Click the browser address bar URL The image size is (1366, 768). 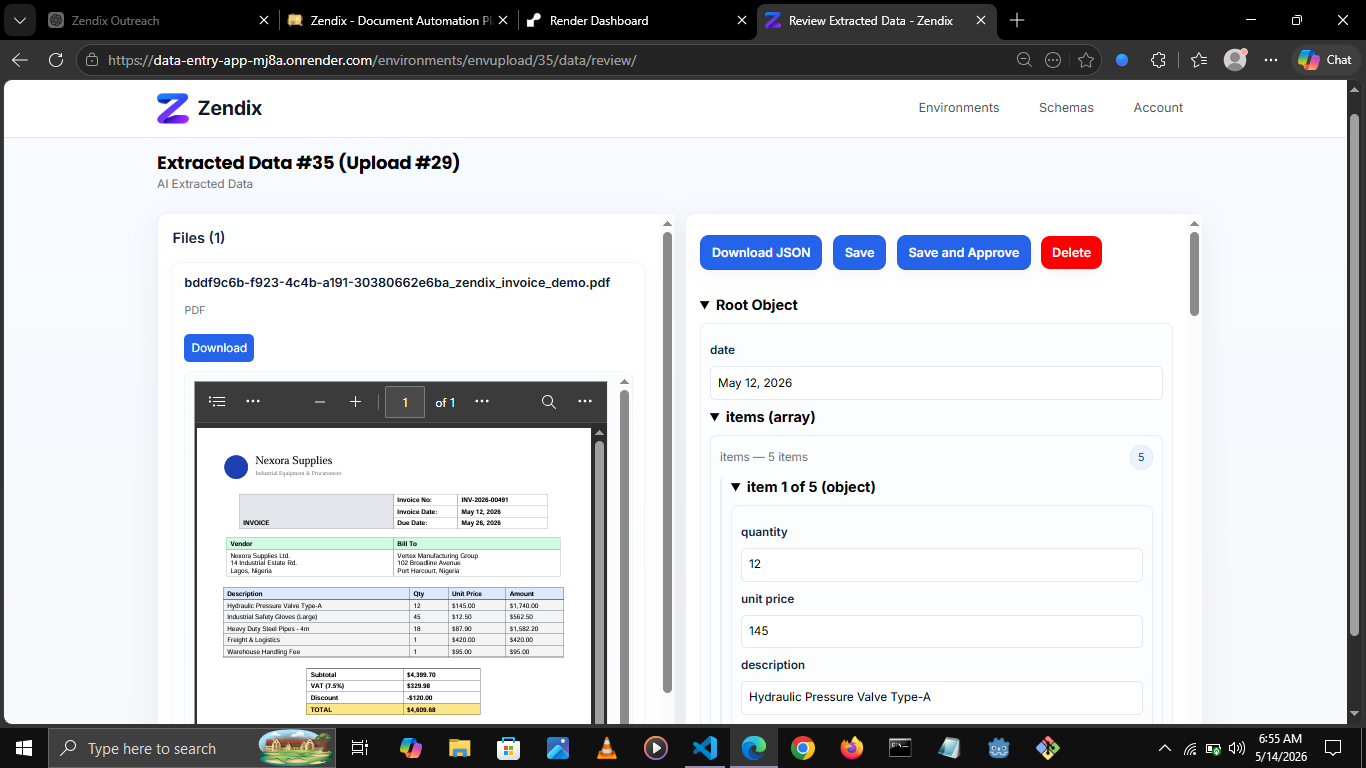click(x=371, y=60)
